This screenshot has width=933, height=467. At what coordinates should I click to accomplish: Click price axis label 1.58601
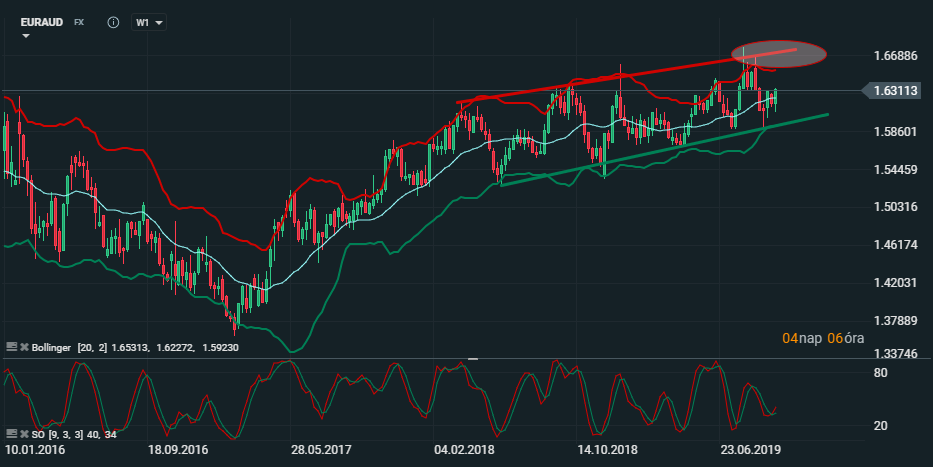tap(896, 131)
